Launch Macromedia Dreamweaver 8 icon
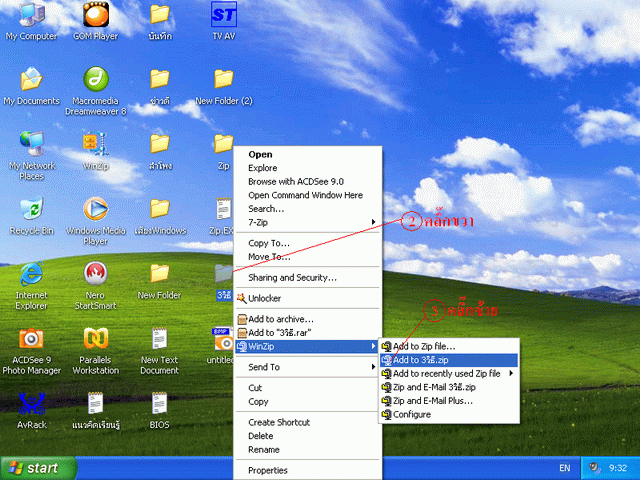Viewport: 640px width, 480px height. (x=96, y=91)
